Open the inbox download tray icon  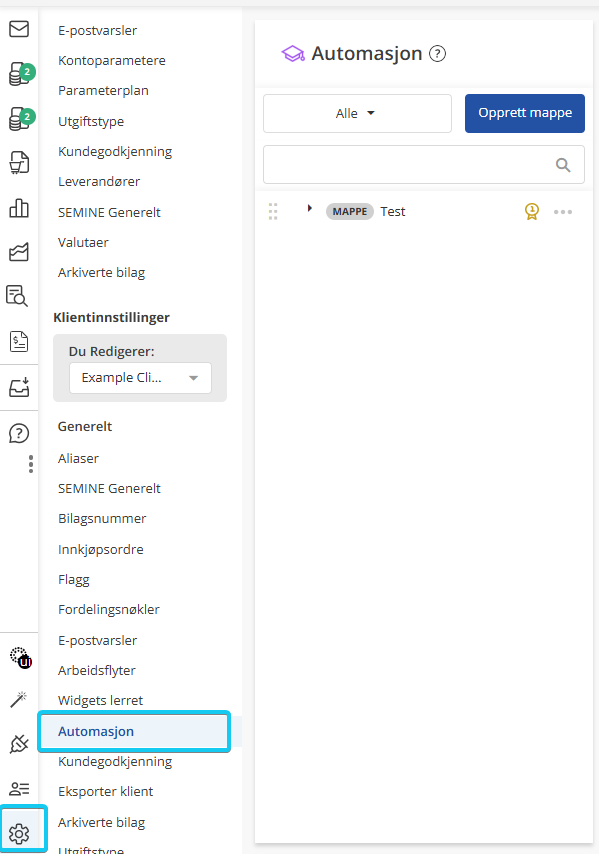pyautogui.click(x=19, y=388)
